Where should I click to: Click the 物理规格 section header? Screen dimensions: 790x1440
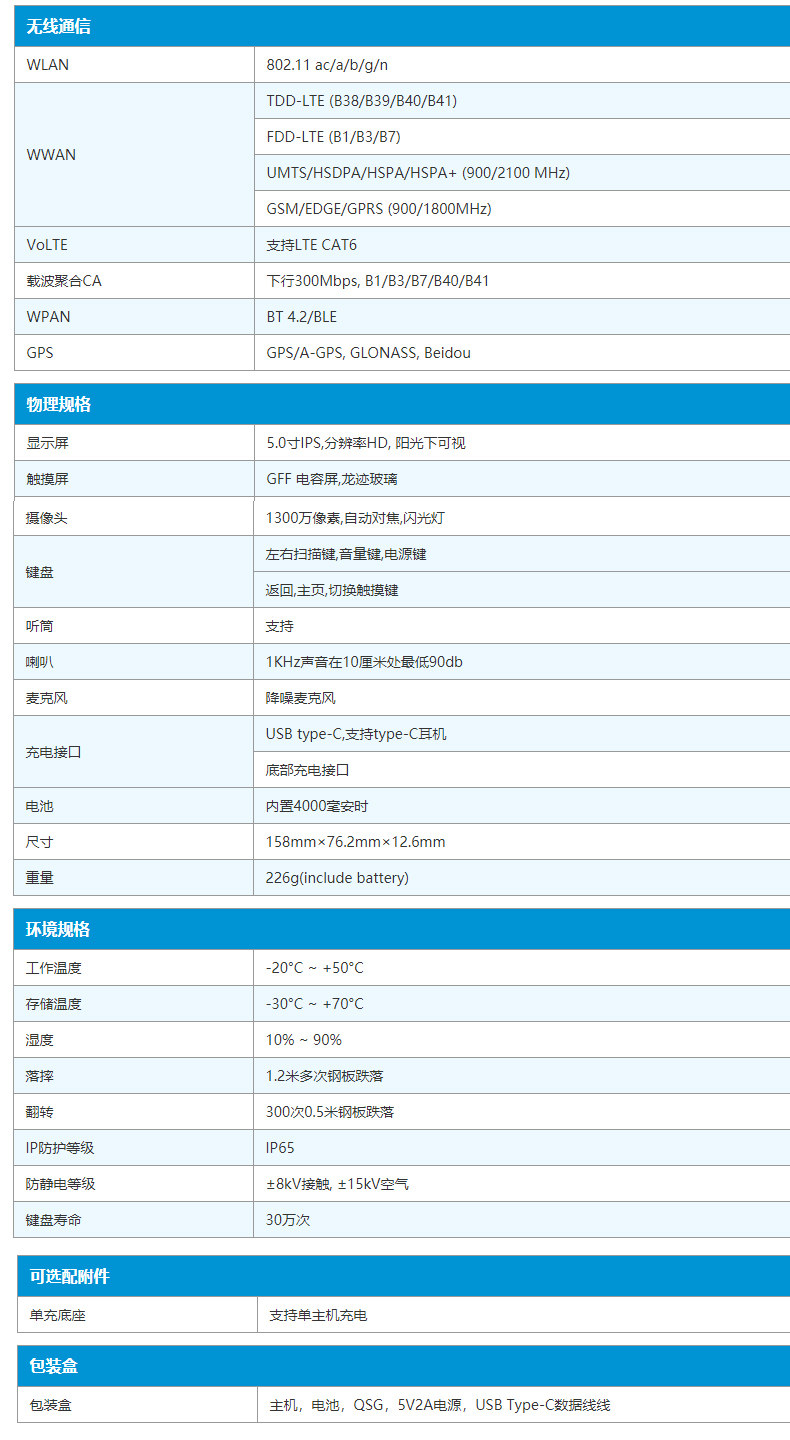click(402, 404)
